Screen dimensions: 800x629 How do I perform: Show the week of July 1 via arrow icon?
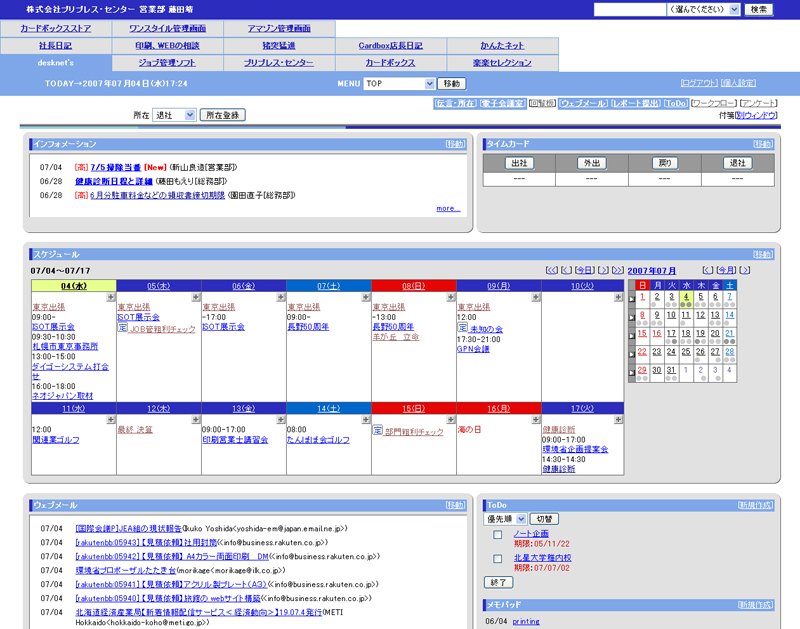(632, 299)
